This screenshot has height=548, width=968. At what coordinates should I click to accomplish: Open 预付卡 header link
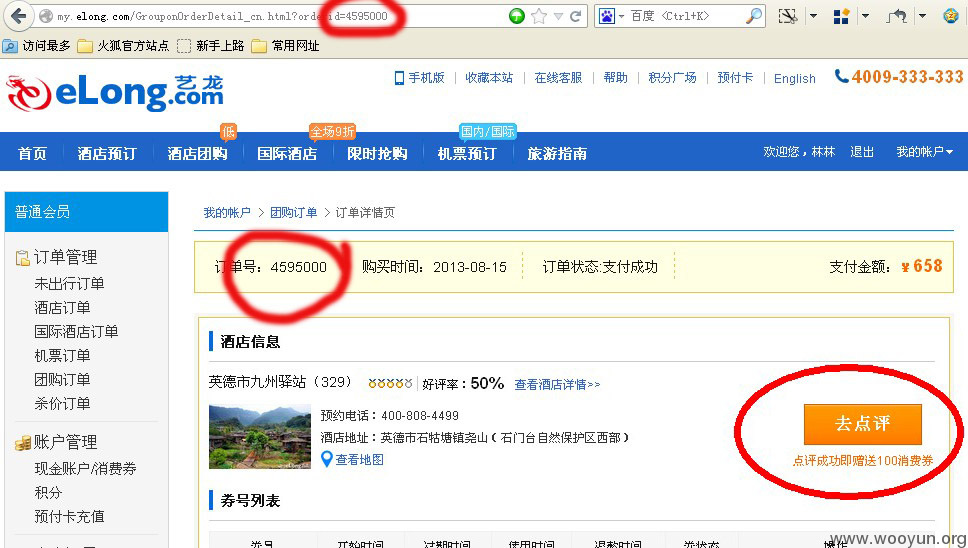click(735, 78)
